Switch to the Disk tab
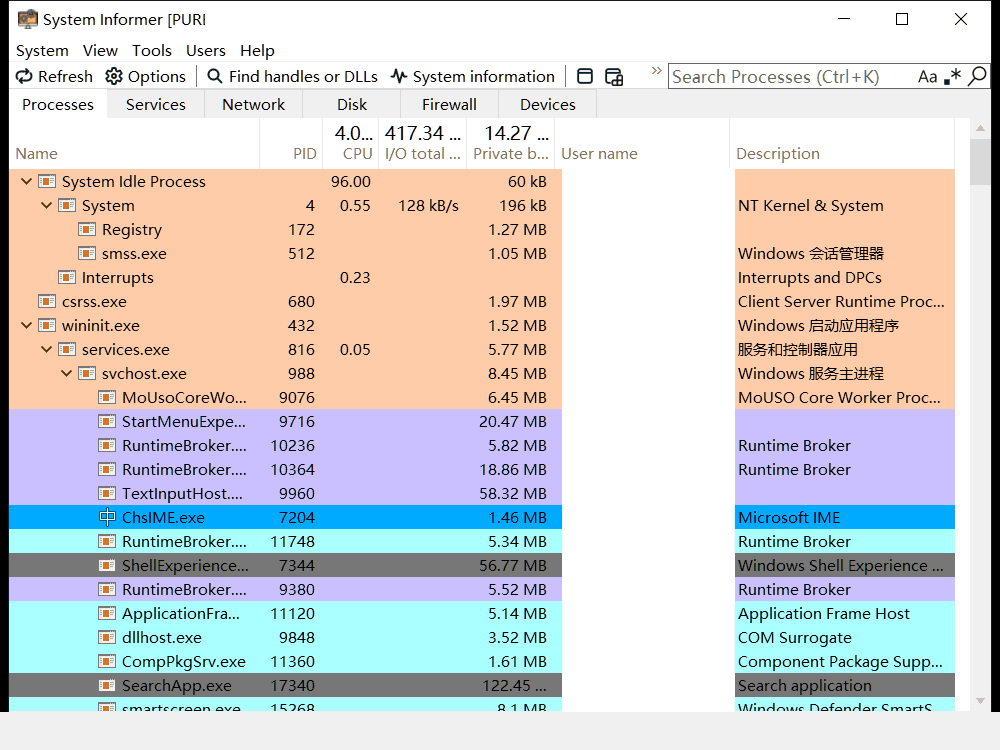The image size is (1000, 750). click(x=351, y=105)
